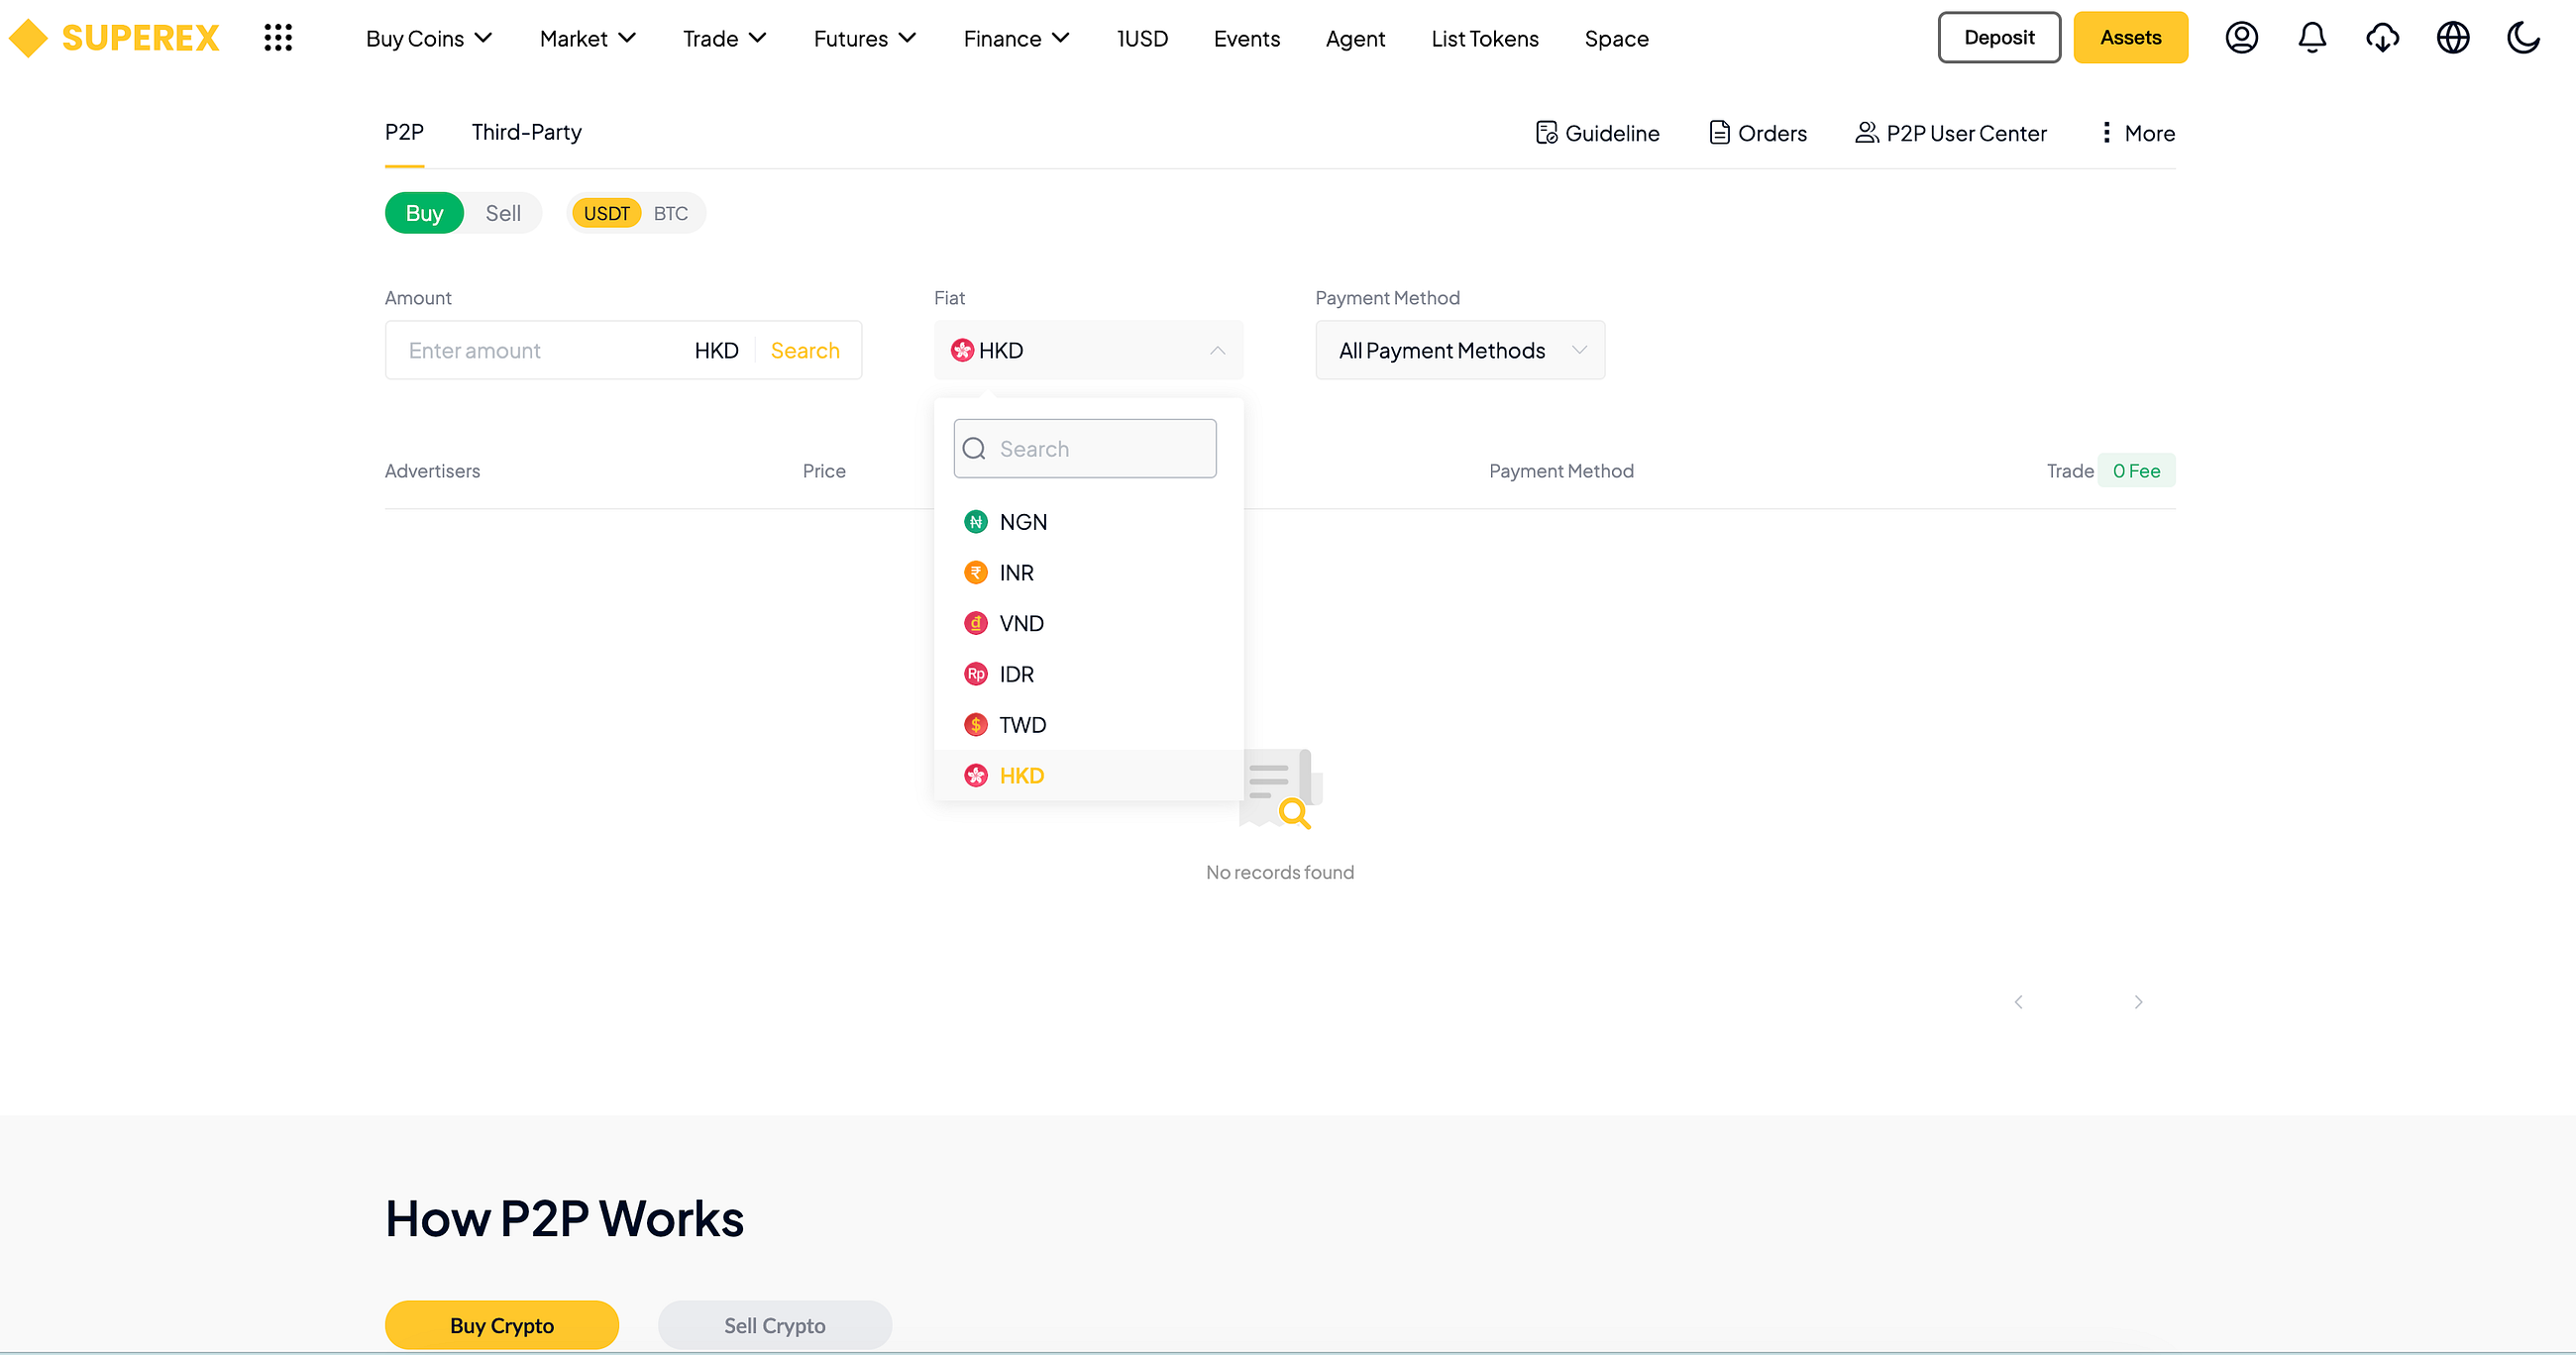Open the Agent menu item
The width and height of the screenshot is (2576, 1355).
point(1355,39)
